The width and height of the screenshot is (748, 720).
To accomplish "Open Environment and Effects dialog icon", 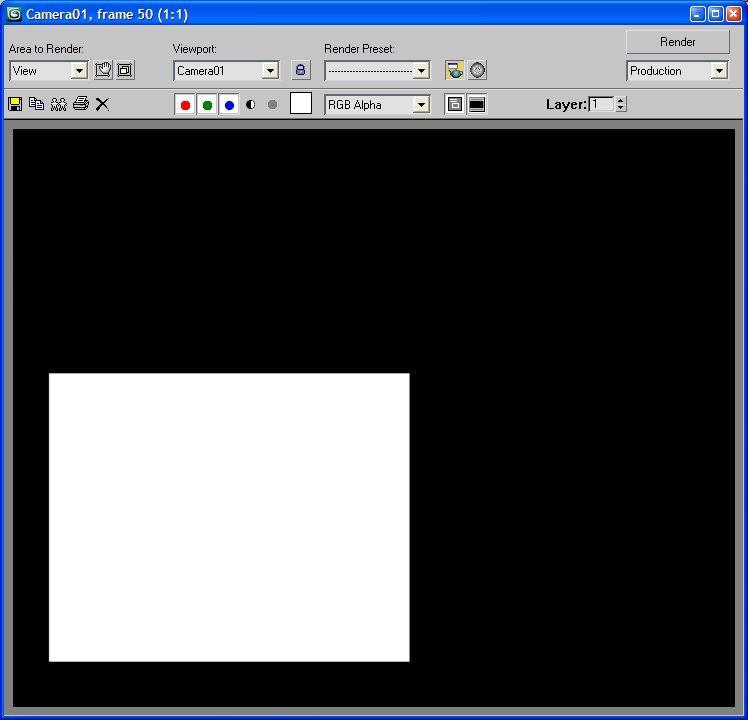I will 478,70.
